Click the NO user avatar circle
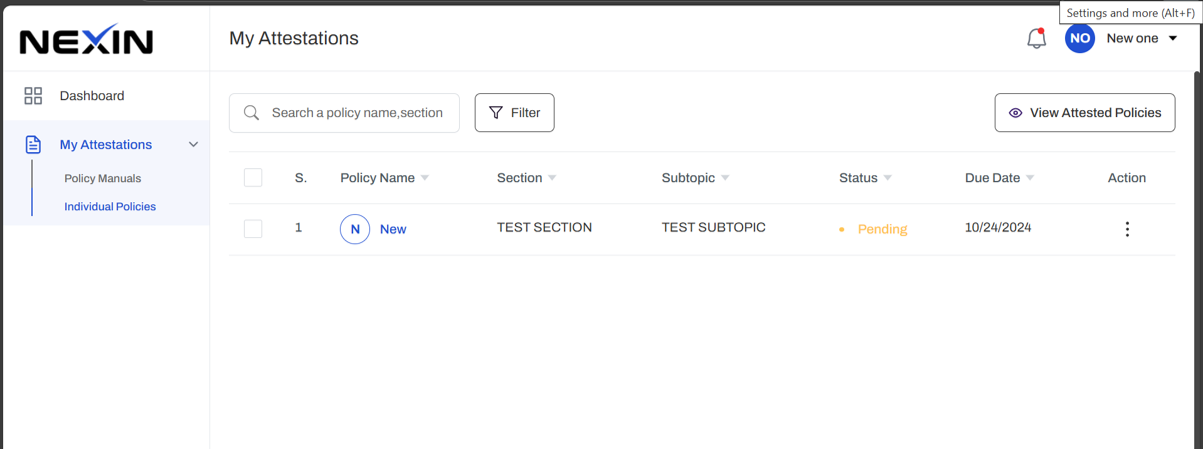This screenshot has height=449, width=1203. click(1079, 39)
